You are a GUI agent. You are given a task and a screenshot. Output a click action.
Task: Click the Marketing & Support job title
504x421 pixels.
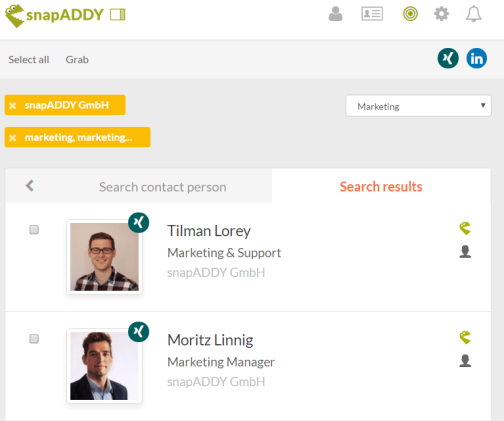pos(224,253)
